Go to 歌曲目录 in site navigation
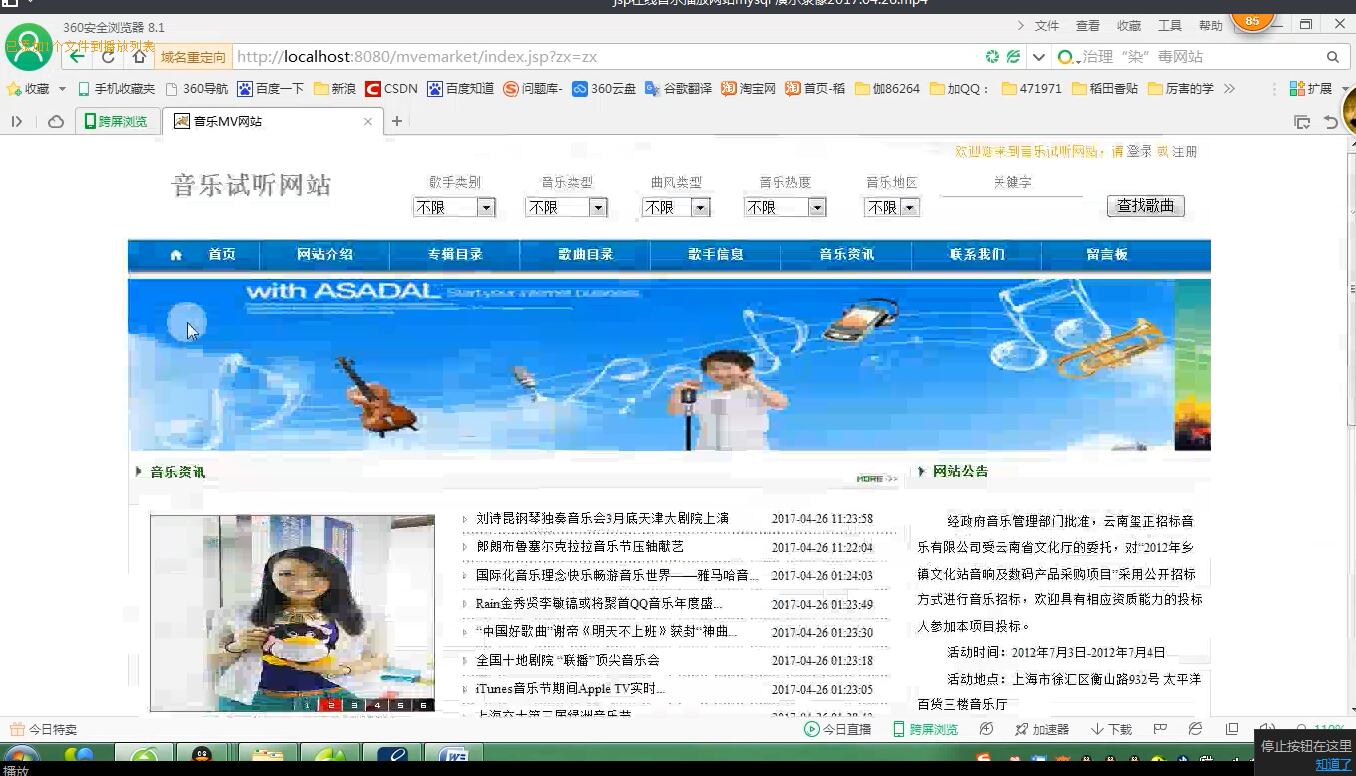The height and width of the screenshot is (776, 1356). coord(585,255)
